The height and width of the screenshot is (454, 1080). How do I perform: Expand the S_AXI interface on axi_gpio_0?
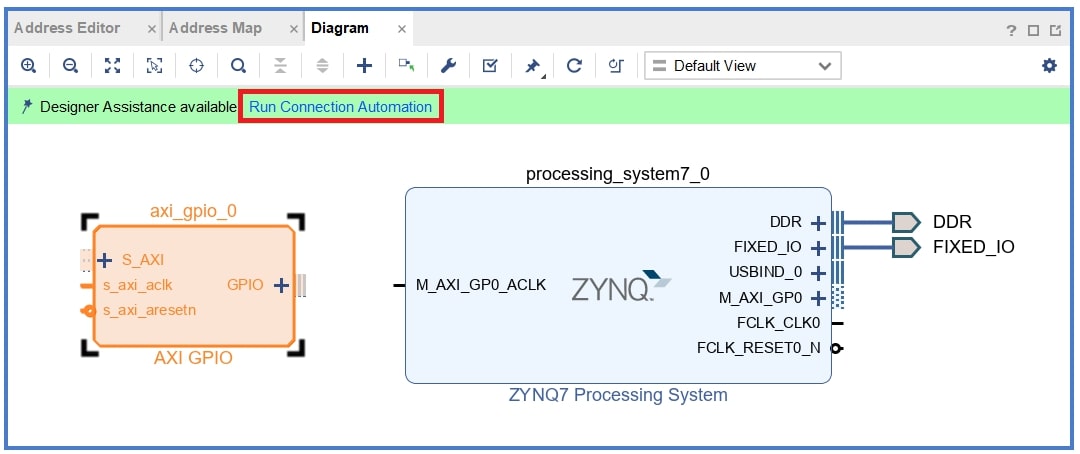click(105, 260)
